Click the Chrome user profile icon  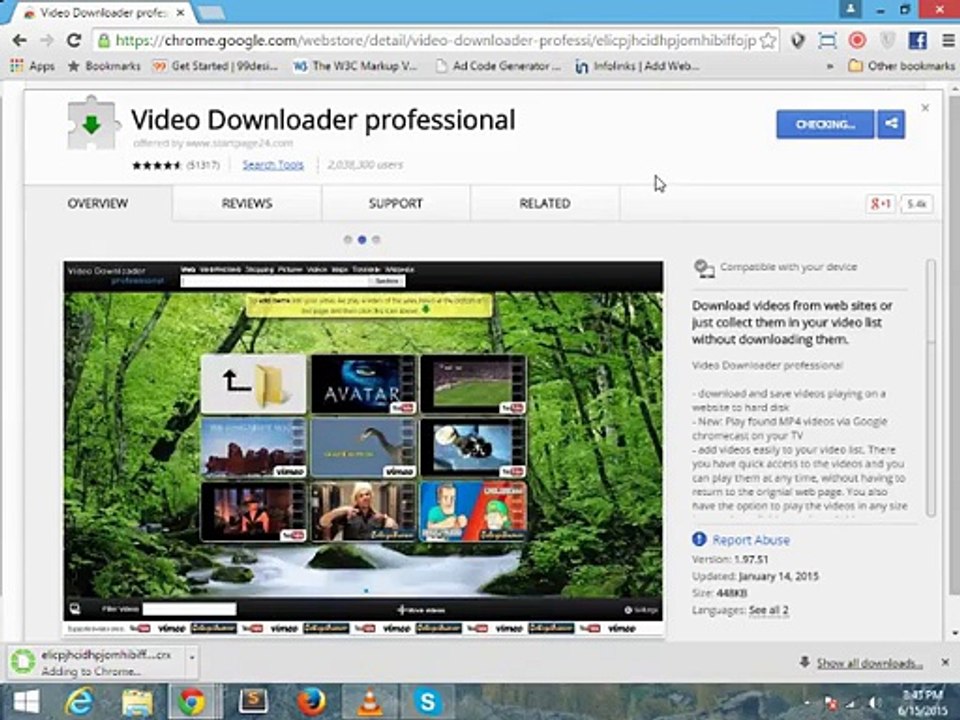coord(850,9)
